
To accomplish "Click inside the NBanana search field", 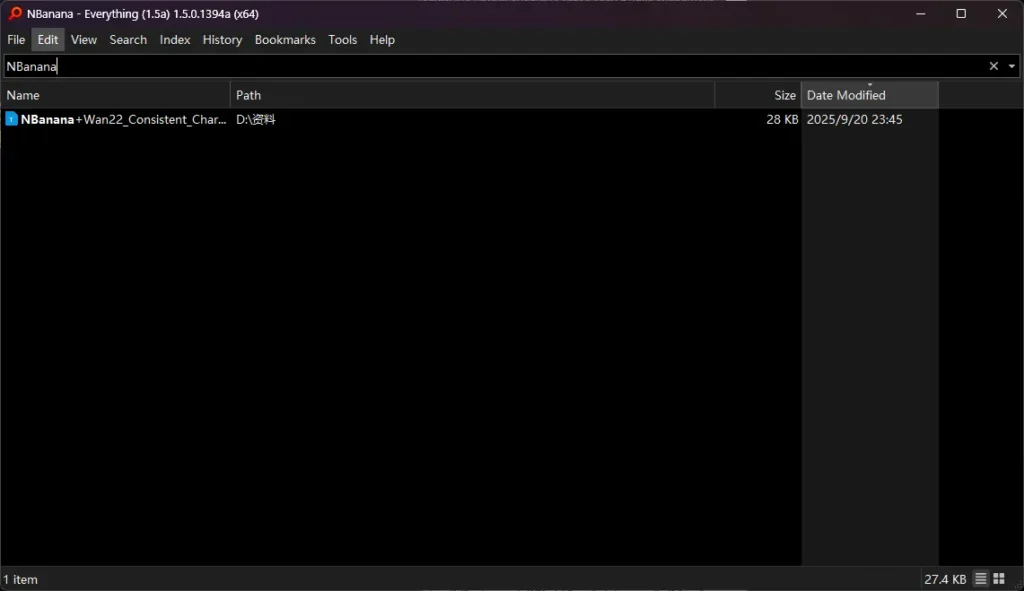I will (500, 66).
